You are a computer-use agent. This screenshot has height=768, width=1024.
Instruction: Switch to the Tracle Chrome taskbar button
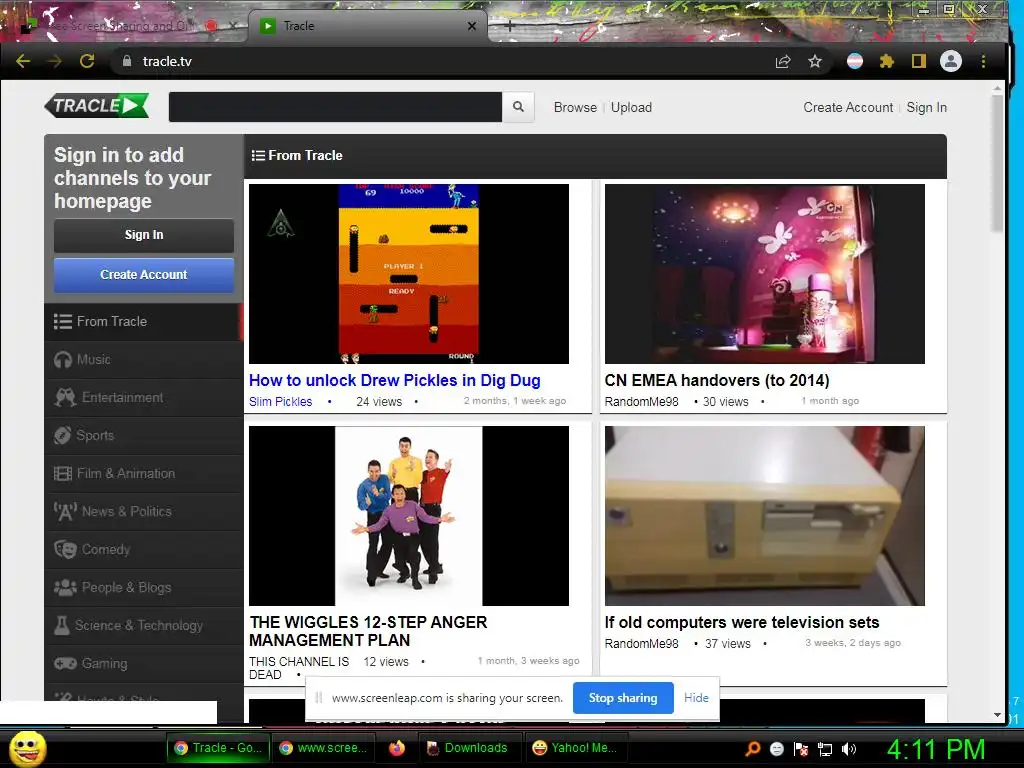[218, 748]
